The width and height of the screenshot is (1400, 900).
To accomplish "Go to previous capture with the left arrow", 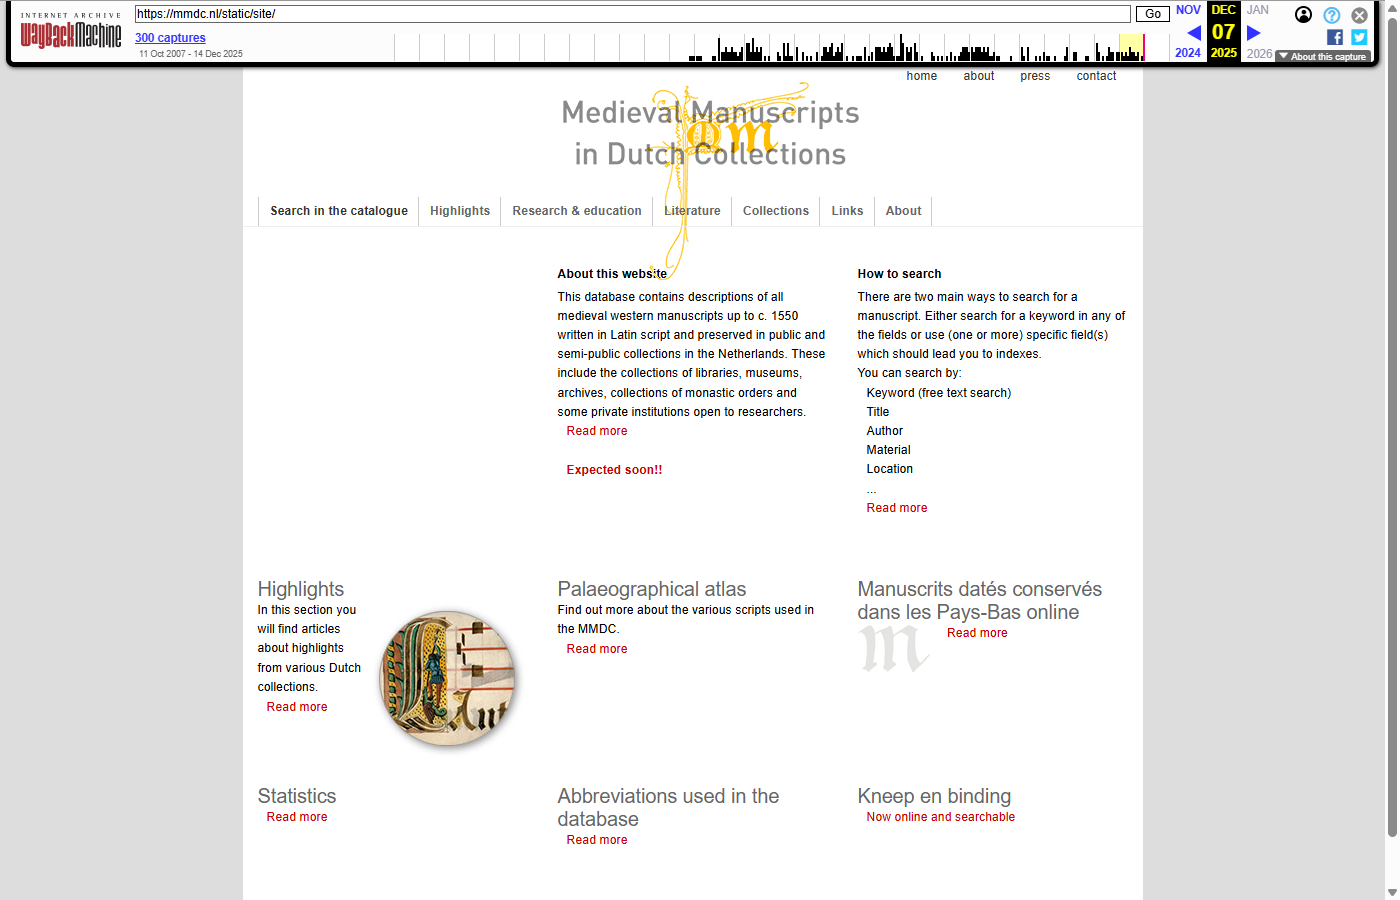I will pyautogui.click(x=1194, y=32).
